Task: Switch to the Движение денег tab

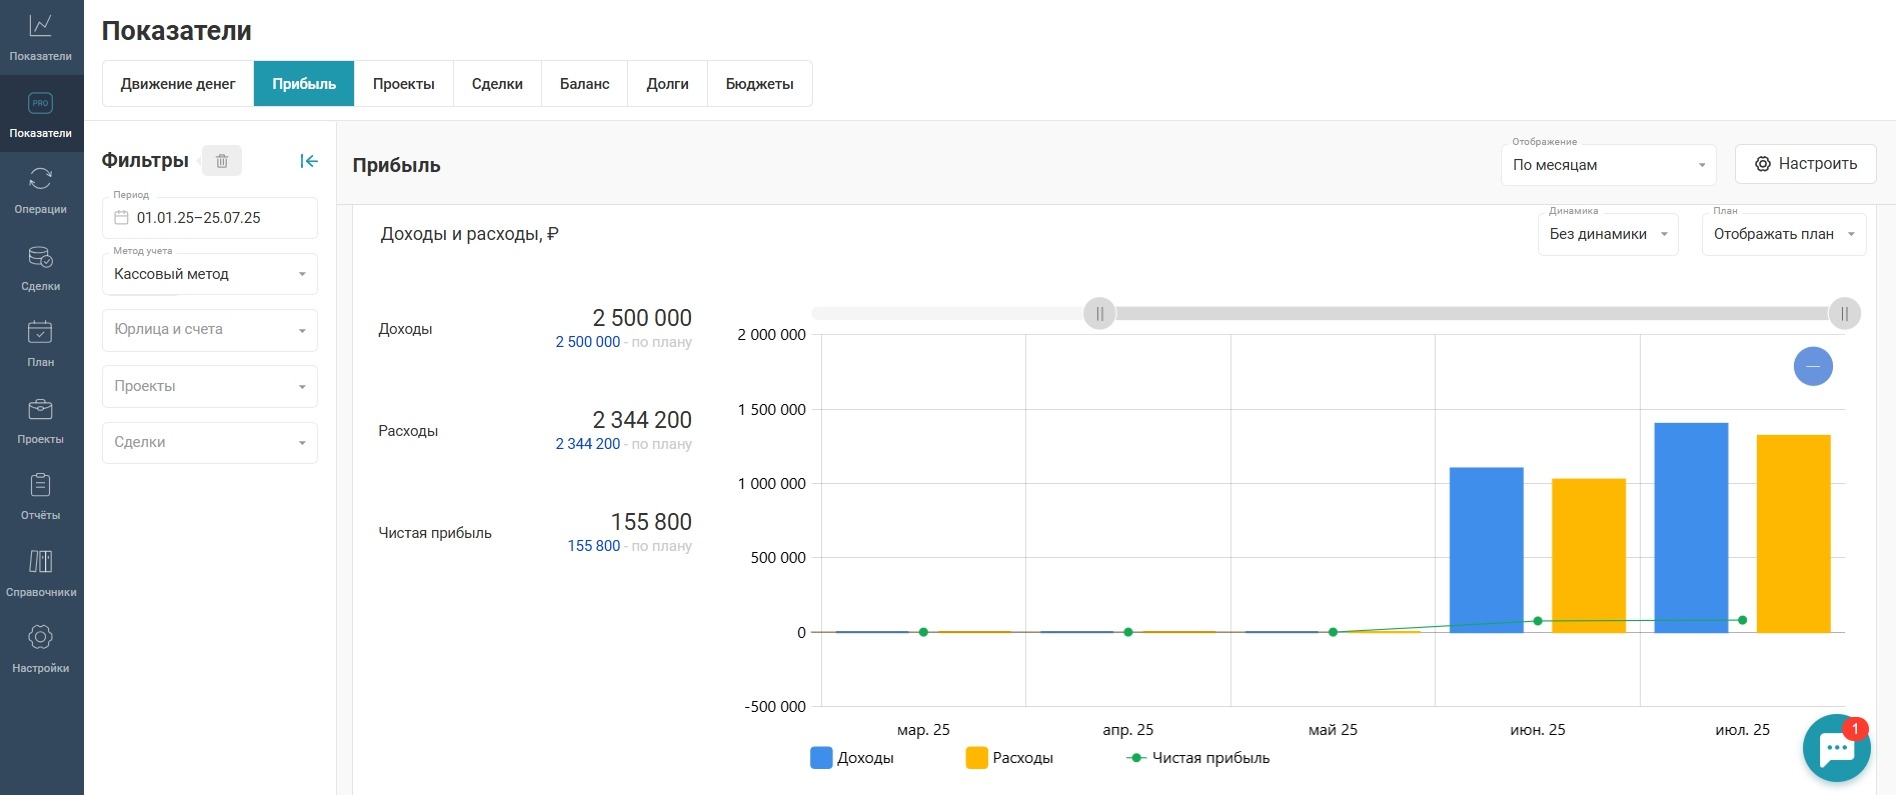Action: [178, 84]
